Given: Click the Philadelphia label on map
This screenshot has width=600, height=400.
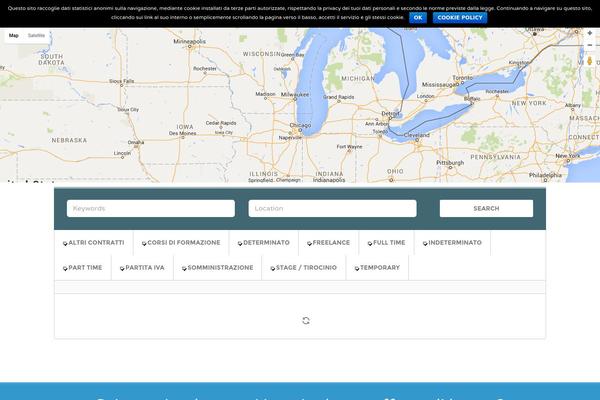Looking at the screenshot, I should tap(545, 175).
